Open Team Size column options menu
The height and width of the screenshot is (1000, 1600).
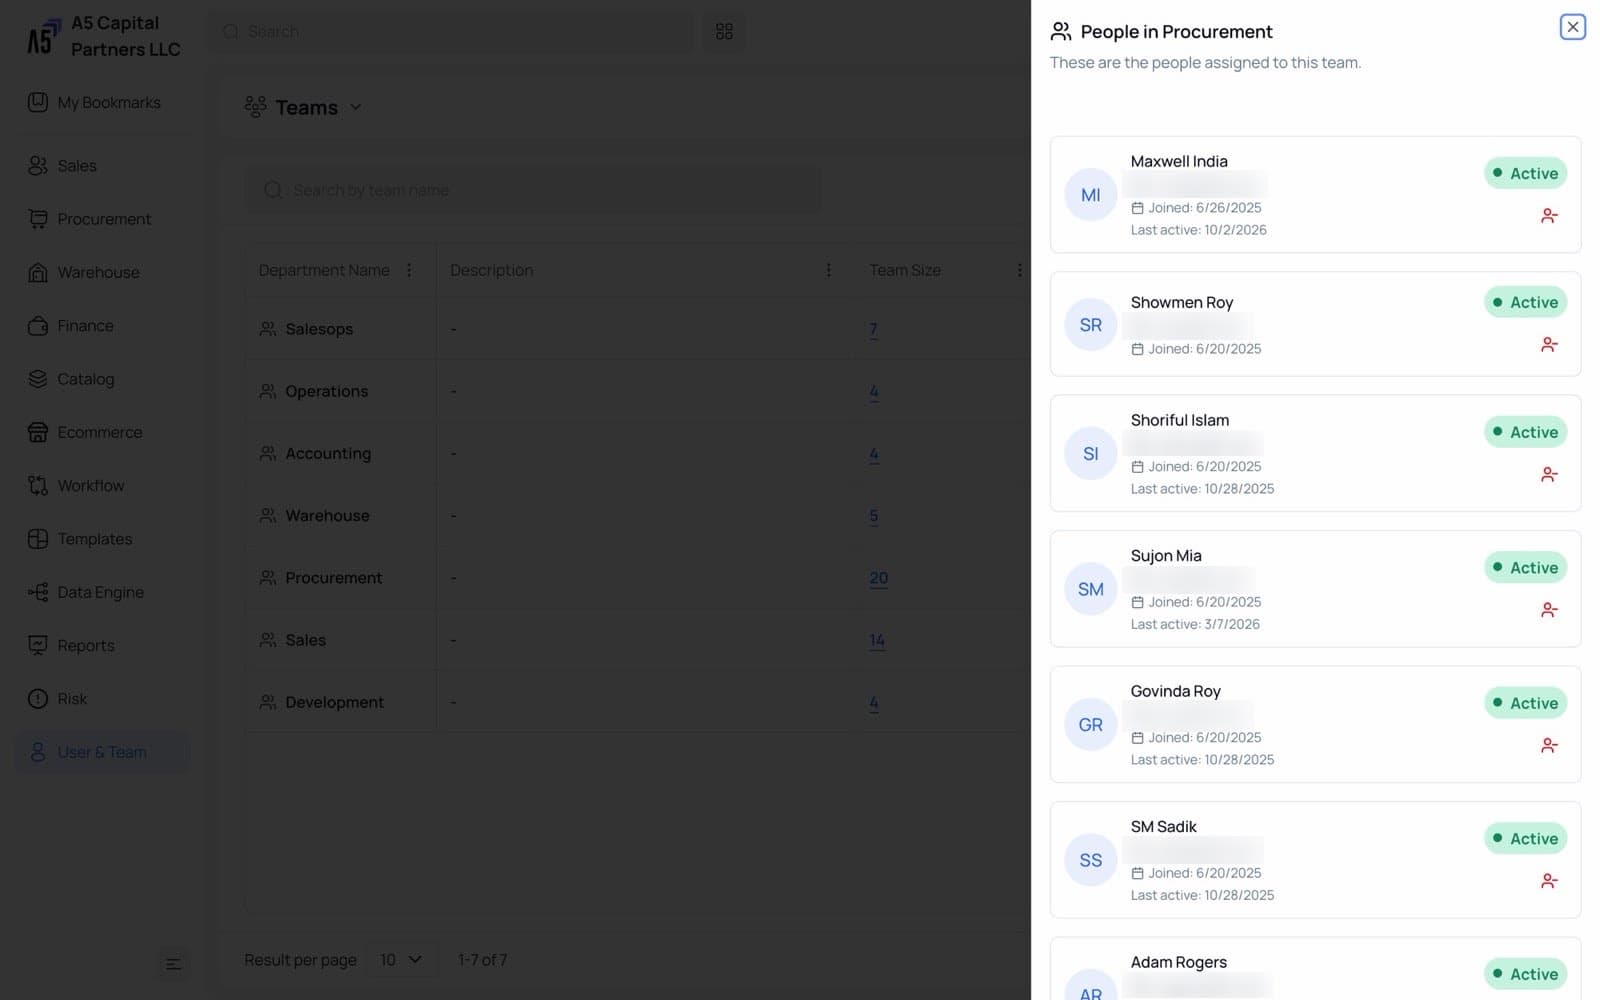[x=1019, y=270]
